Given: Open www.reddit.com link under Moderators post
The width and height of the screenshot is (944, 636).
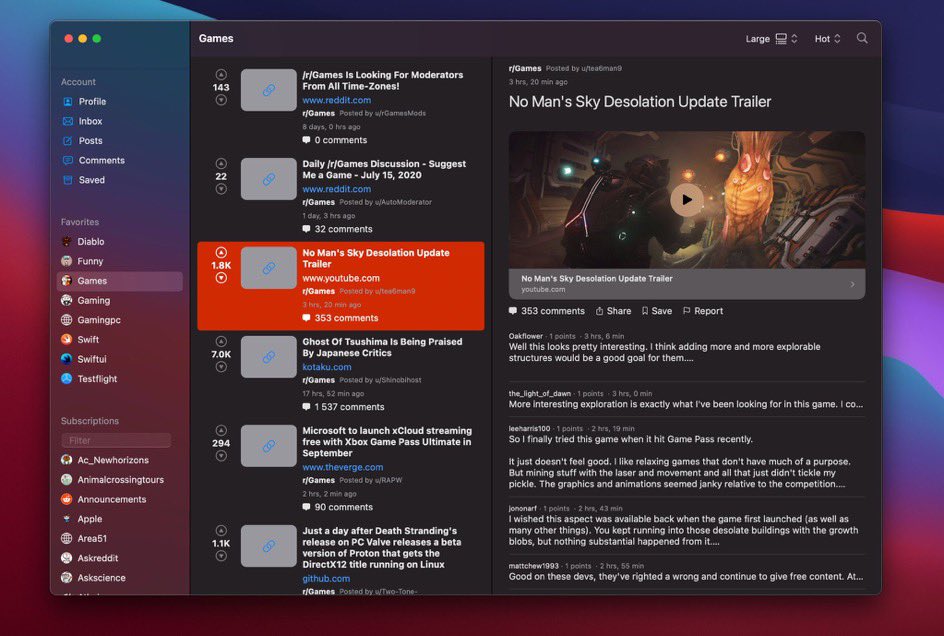Looking at the screenshot, I should coord(337,101).
